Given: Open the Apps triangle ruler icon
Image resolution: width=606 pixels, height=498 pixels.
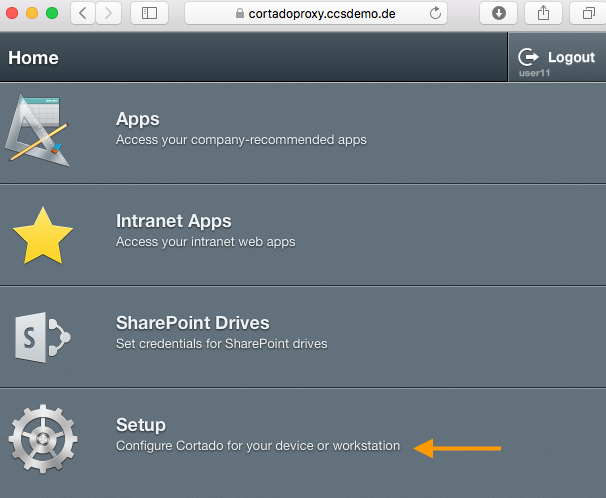Looking at the screenshot, I should click(37, 131).
